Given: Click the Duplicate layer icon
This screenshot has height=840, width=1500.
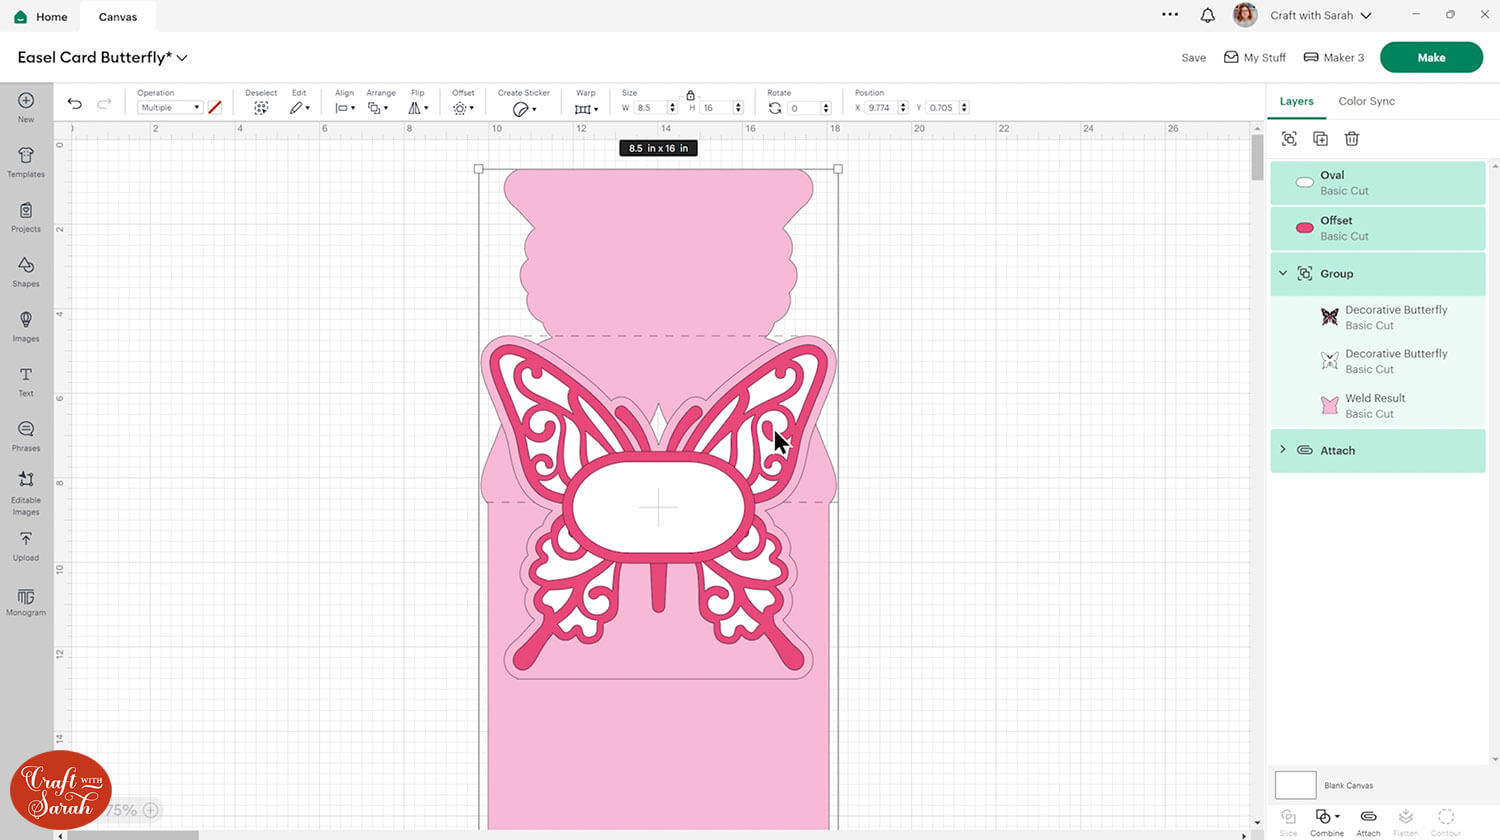Looking at the screenshot, I should coord(1320,139).
